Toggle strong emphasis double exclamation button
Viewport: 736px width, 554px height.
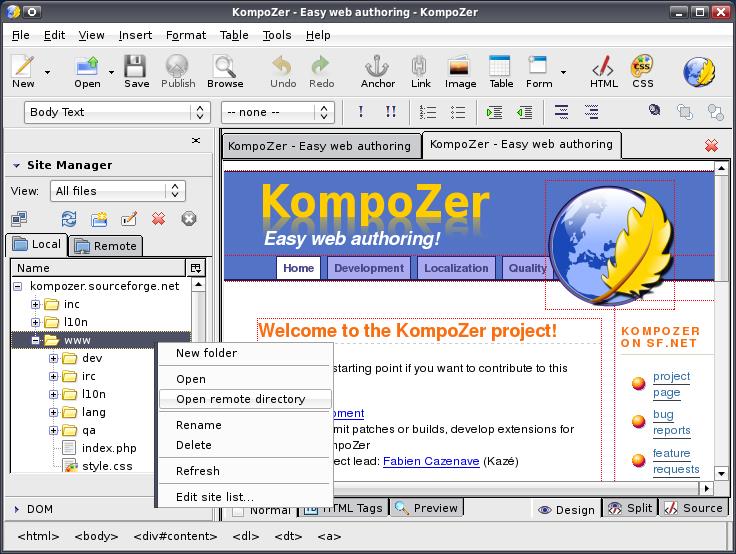[391, 112]
